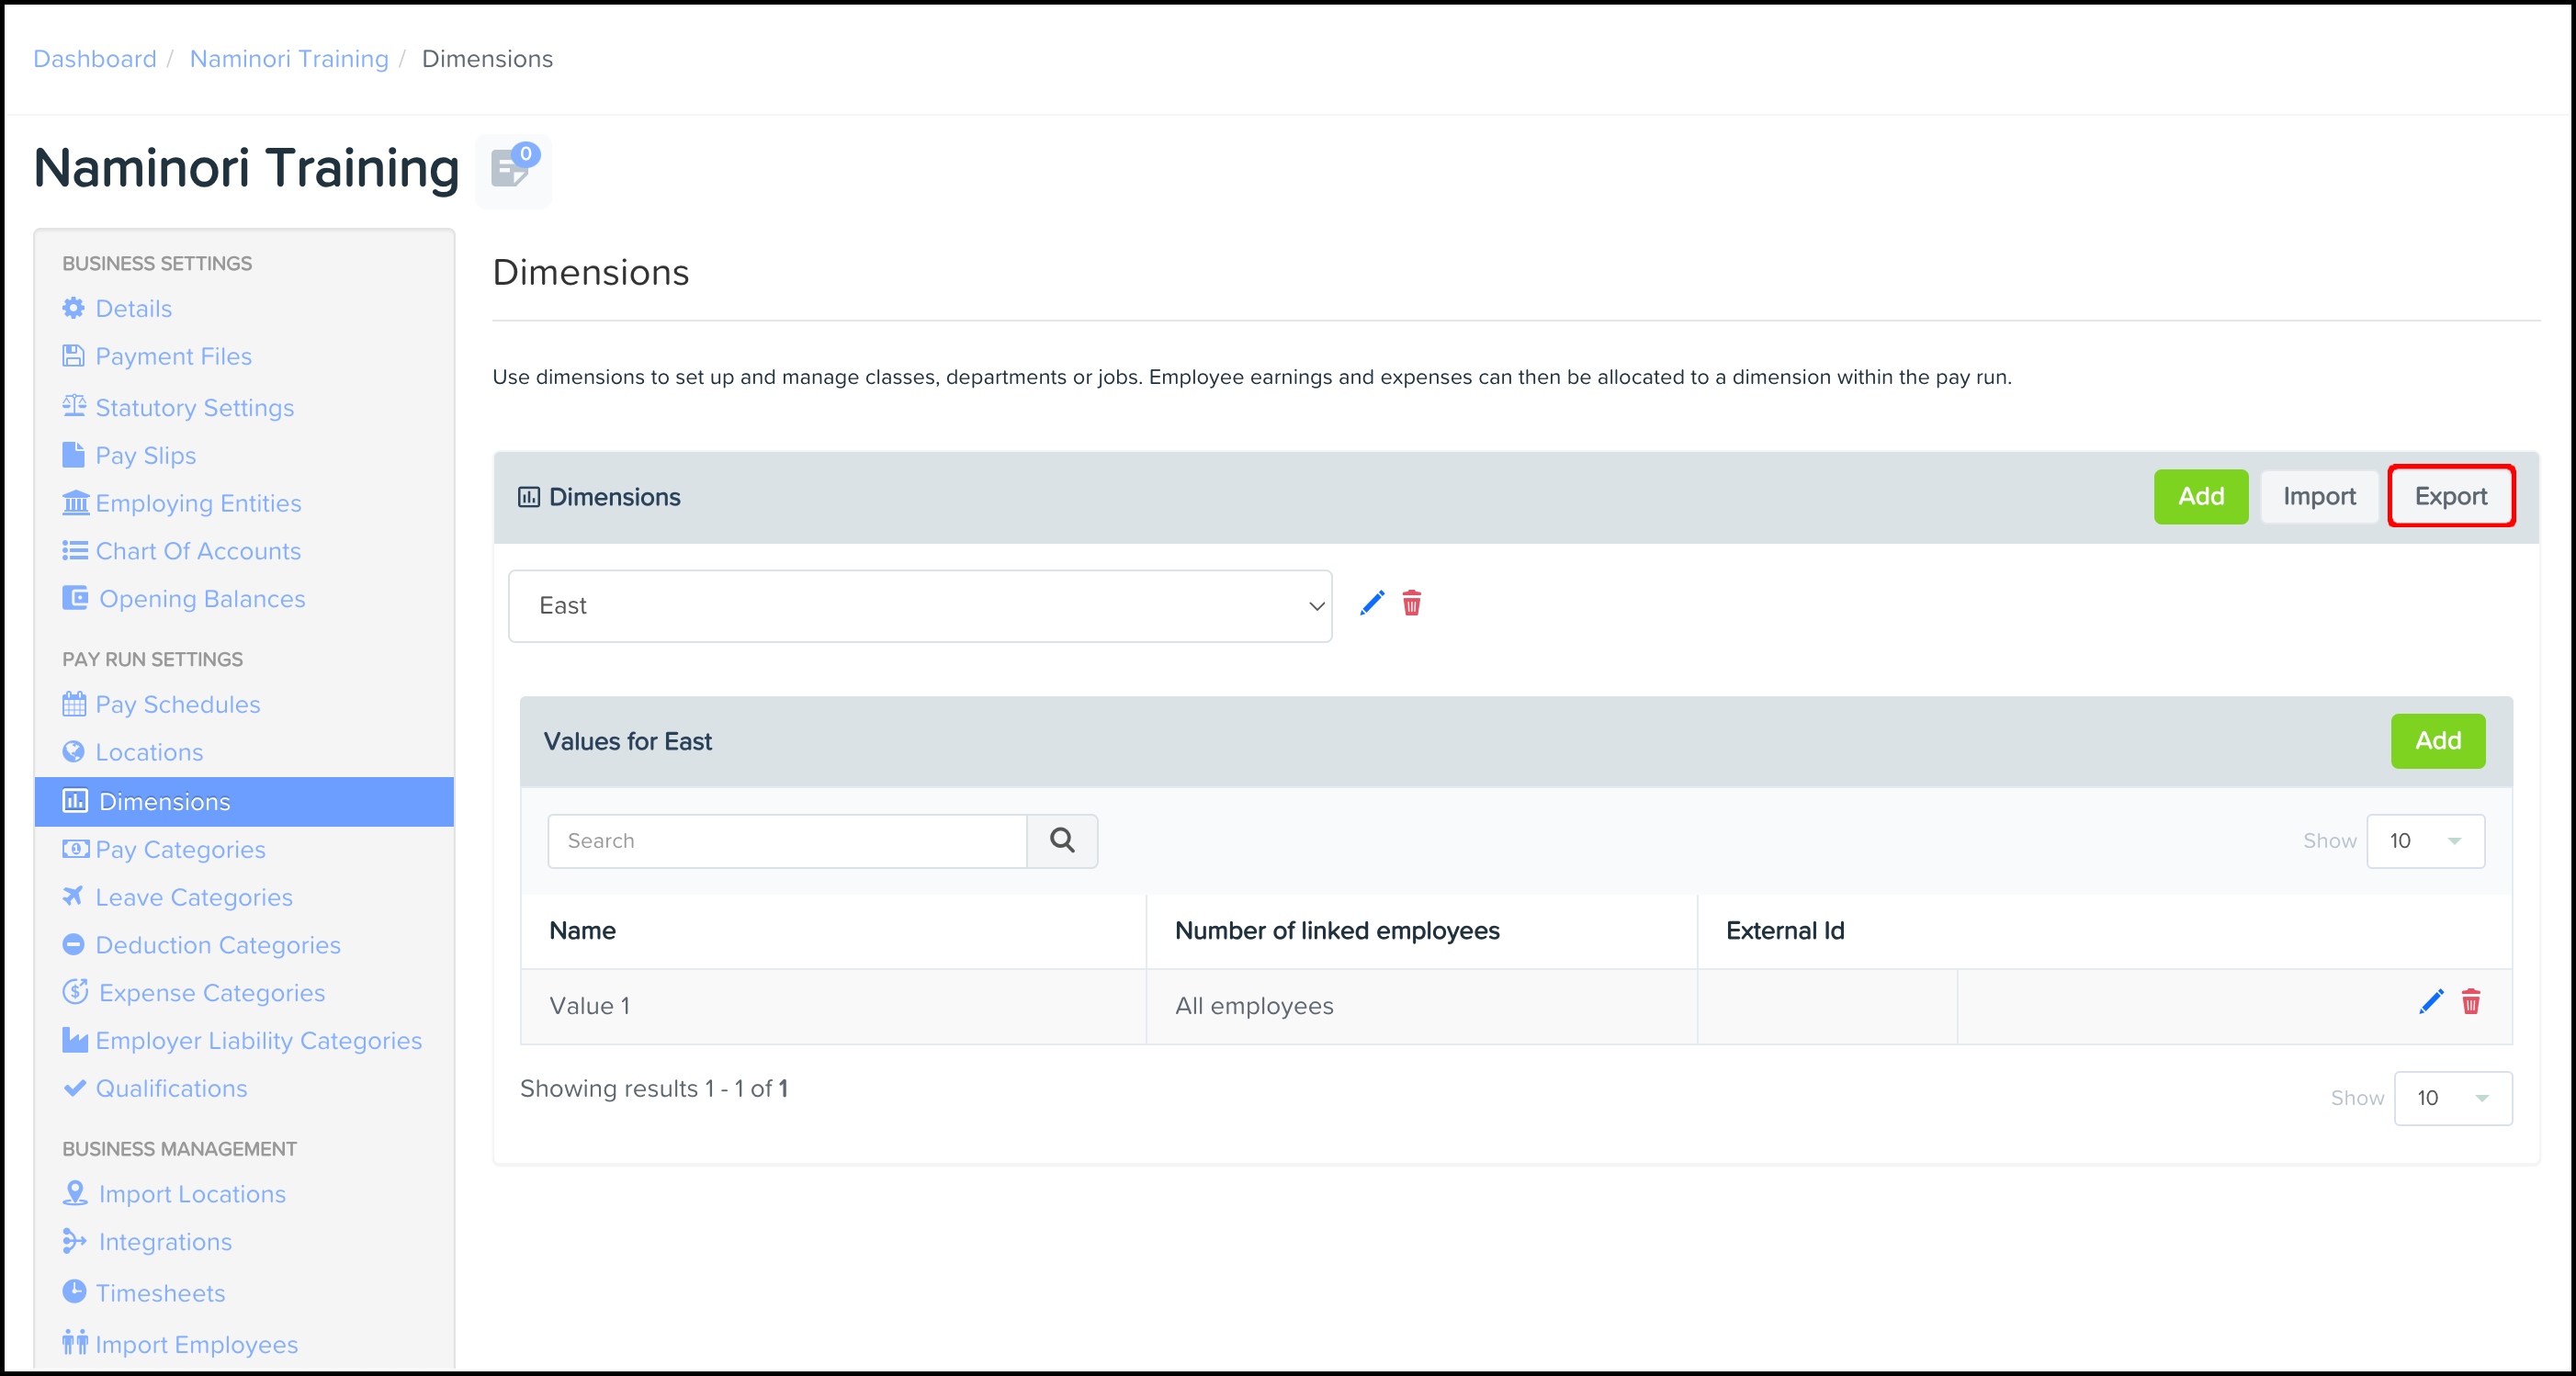The width and height of the screenshot is (2576, 1376).
Task: Open Details via gear icon in sidebar
Action: [x=74, y=308]
